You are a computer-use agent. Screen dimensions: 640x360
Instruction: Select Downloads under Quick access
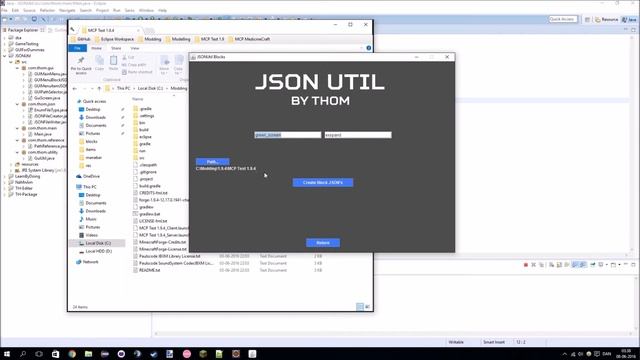click(92, 118)
